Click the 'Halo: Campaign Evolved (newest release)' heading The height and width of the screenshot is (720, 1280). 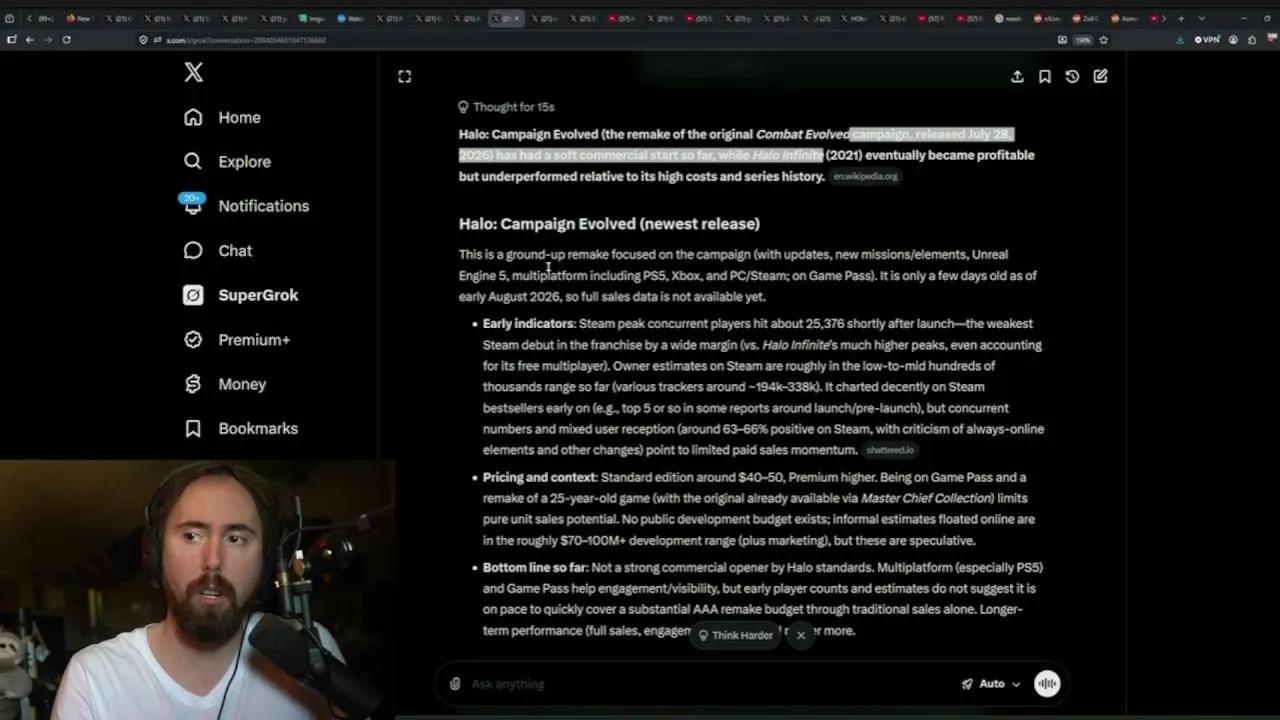click(609, 224)
